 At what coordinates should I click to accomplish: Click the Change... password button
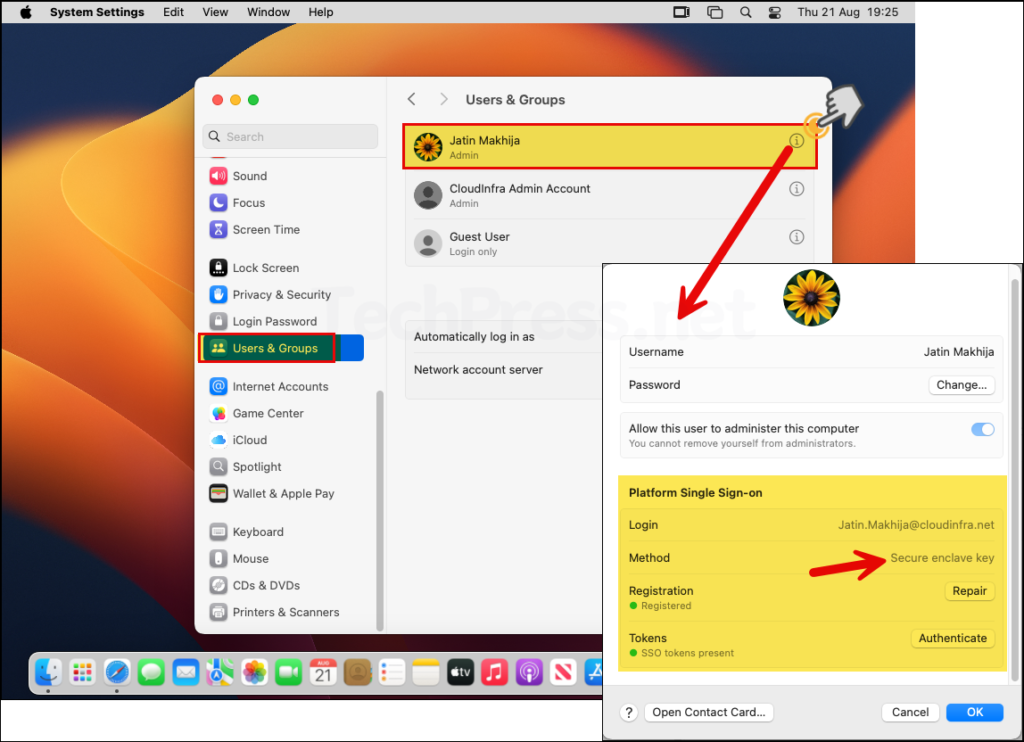[x=961, y=385]
